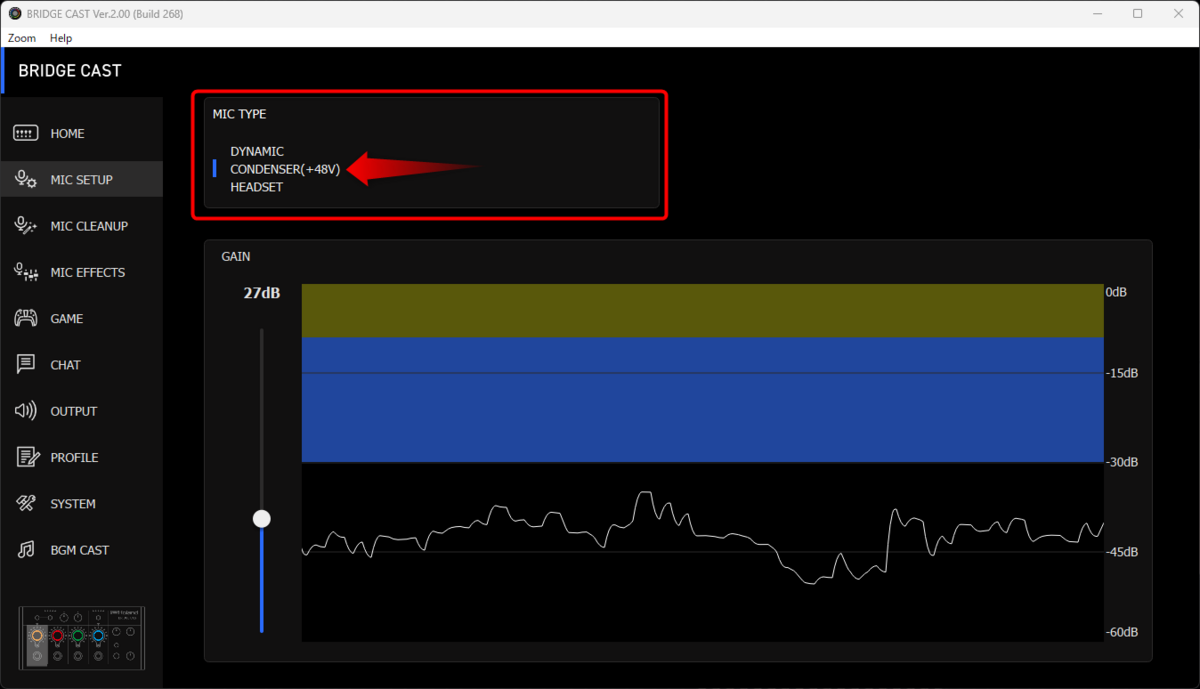Viewport: 1200px width, 689px height.
Task: Click the 27dB gain value
Action: (262, 293)
